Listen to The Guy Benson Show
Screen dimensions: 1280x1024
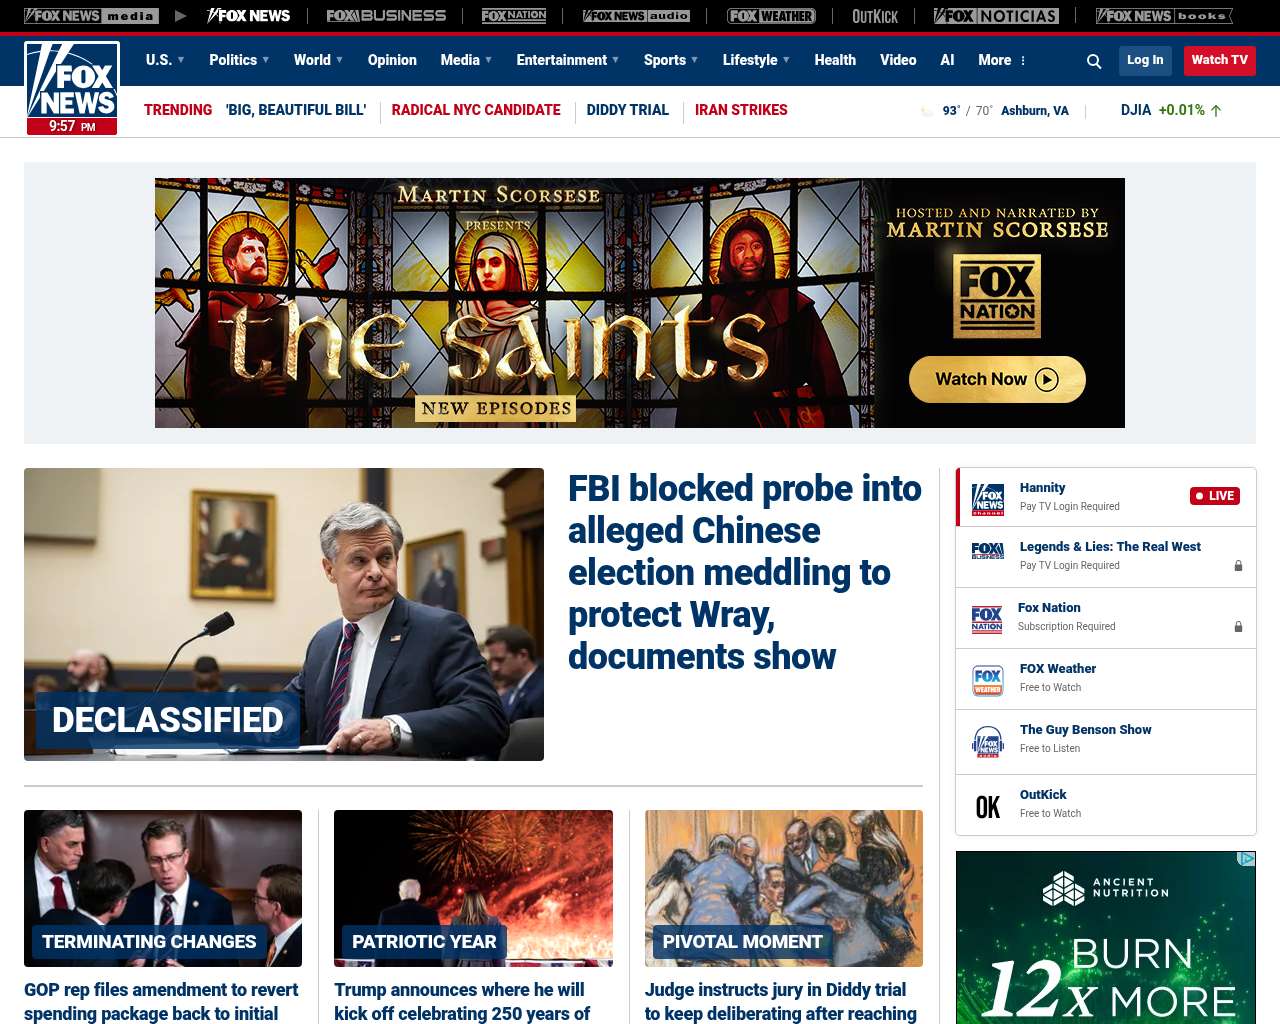pos(1106,742)
